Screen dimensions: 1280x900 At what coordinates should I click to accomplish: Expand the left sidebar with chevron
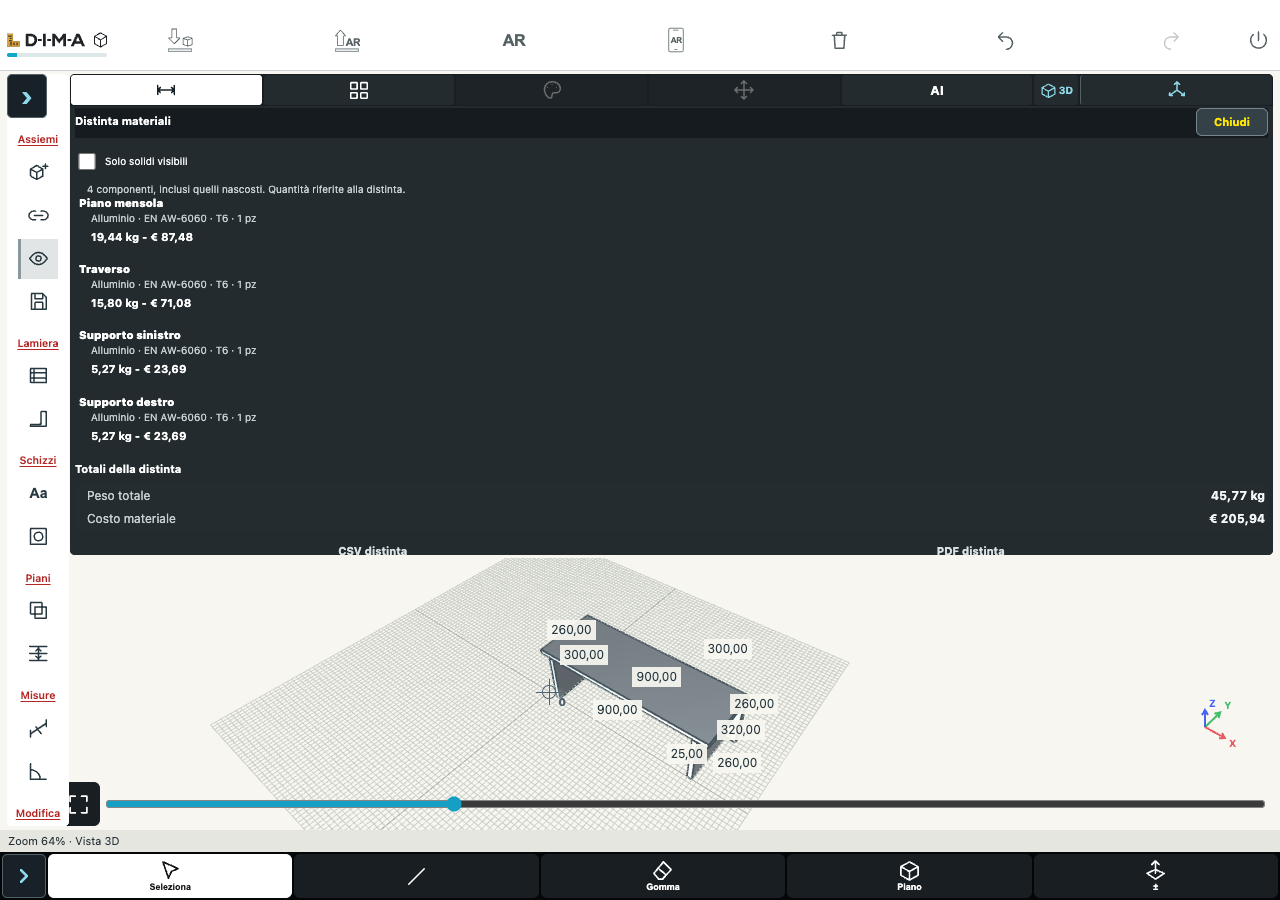26,97
